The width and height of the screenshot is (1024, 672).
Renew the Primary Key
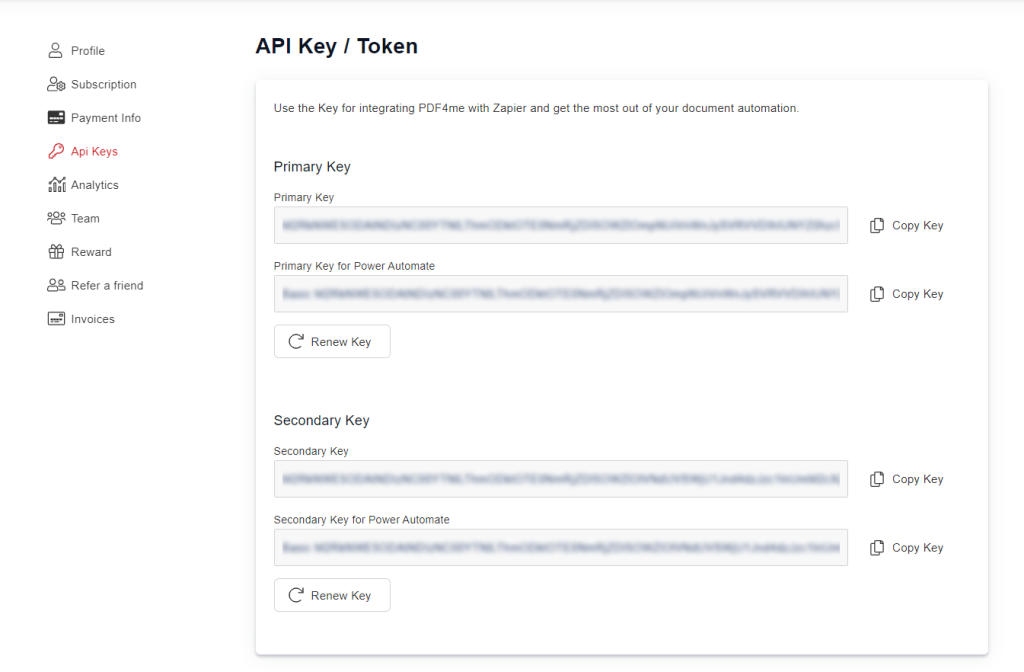(x=332, y=342)
